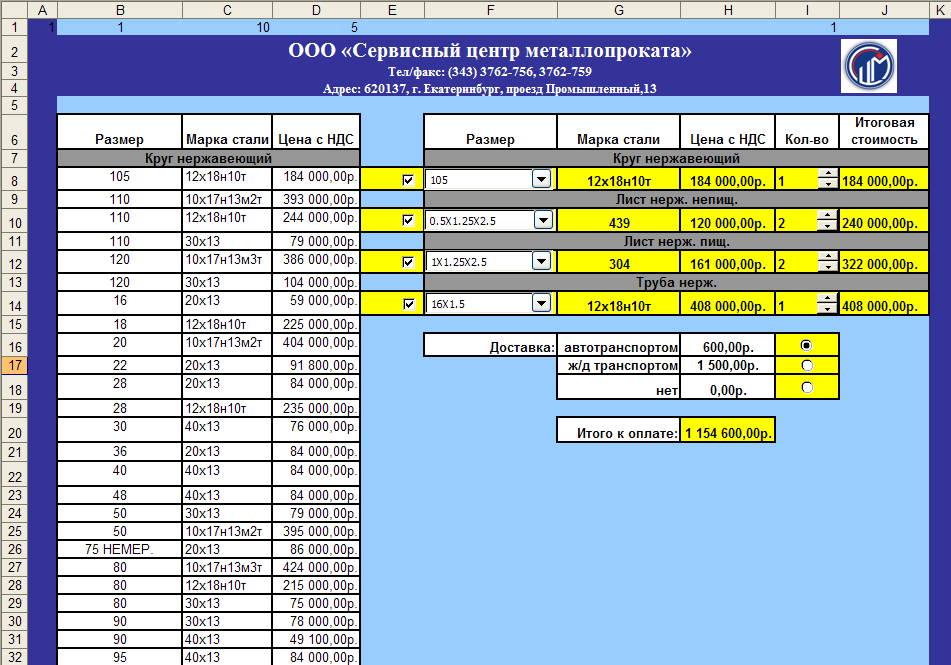Select column header J

point(884,10)
